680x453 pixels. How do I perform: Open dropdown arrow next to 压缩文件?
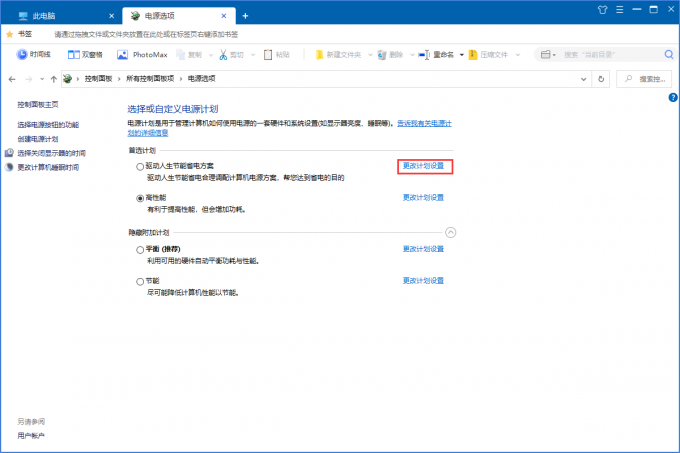tap(518, 55)
